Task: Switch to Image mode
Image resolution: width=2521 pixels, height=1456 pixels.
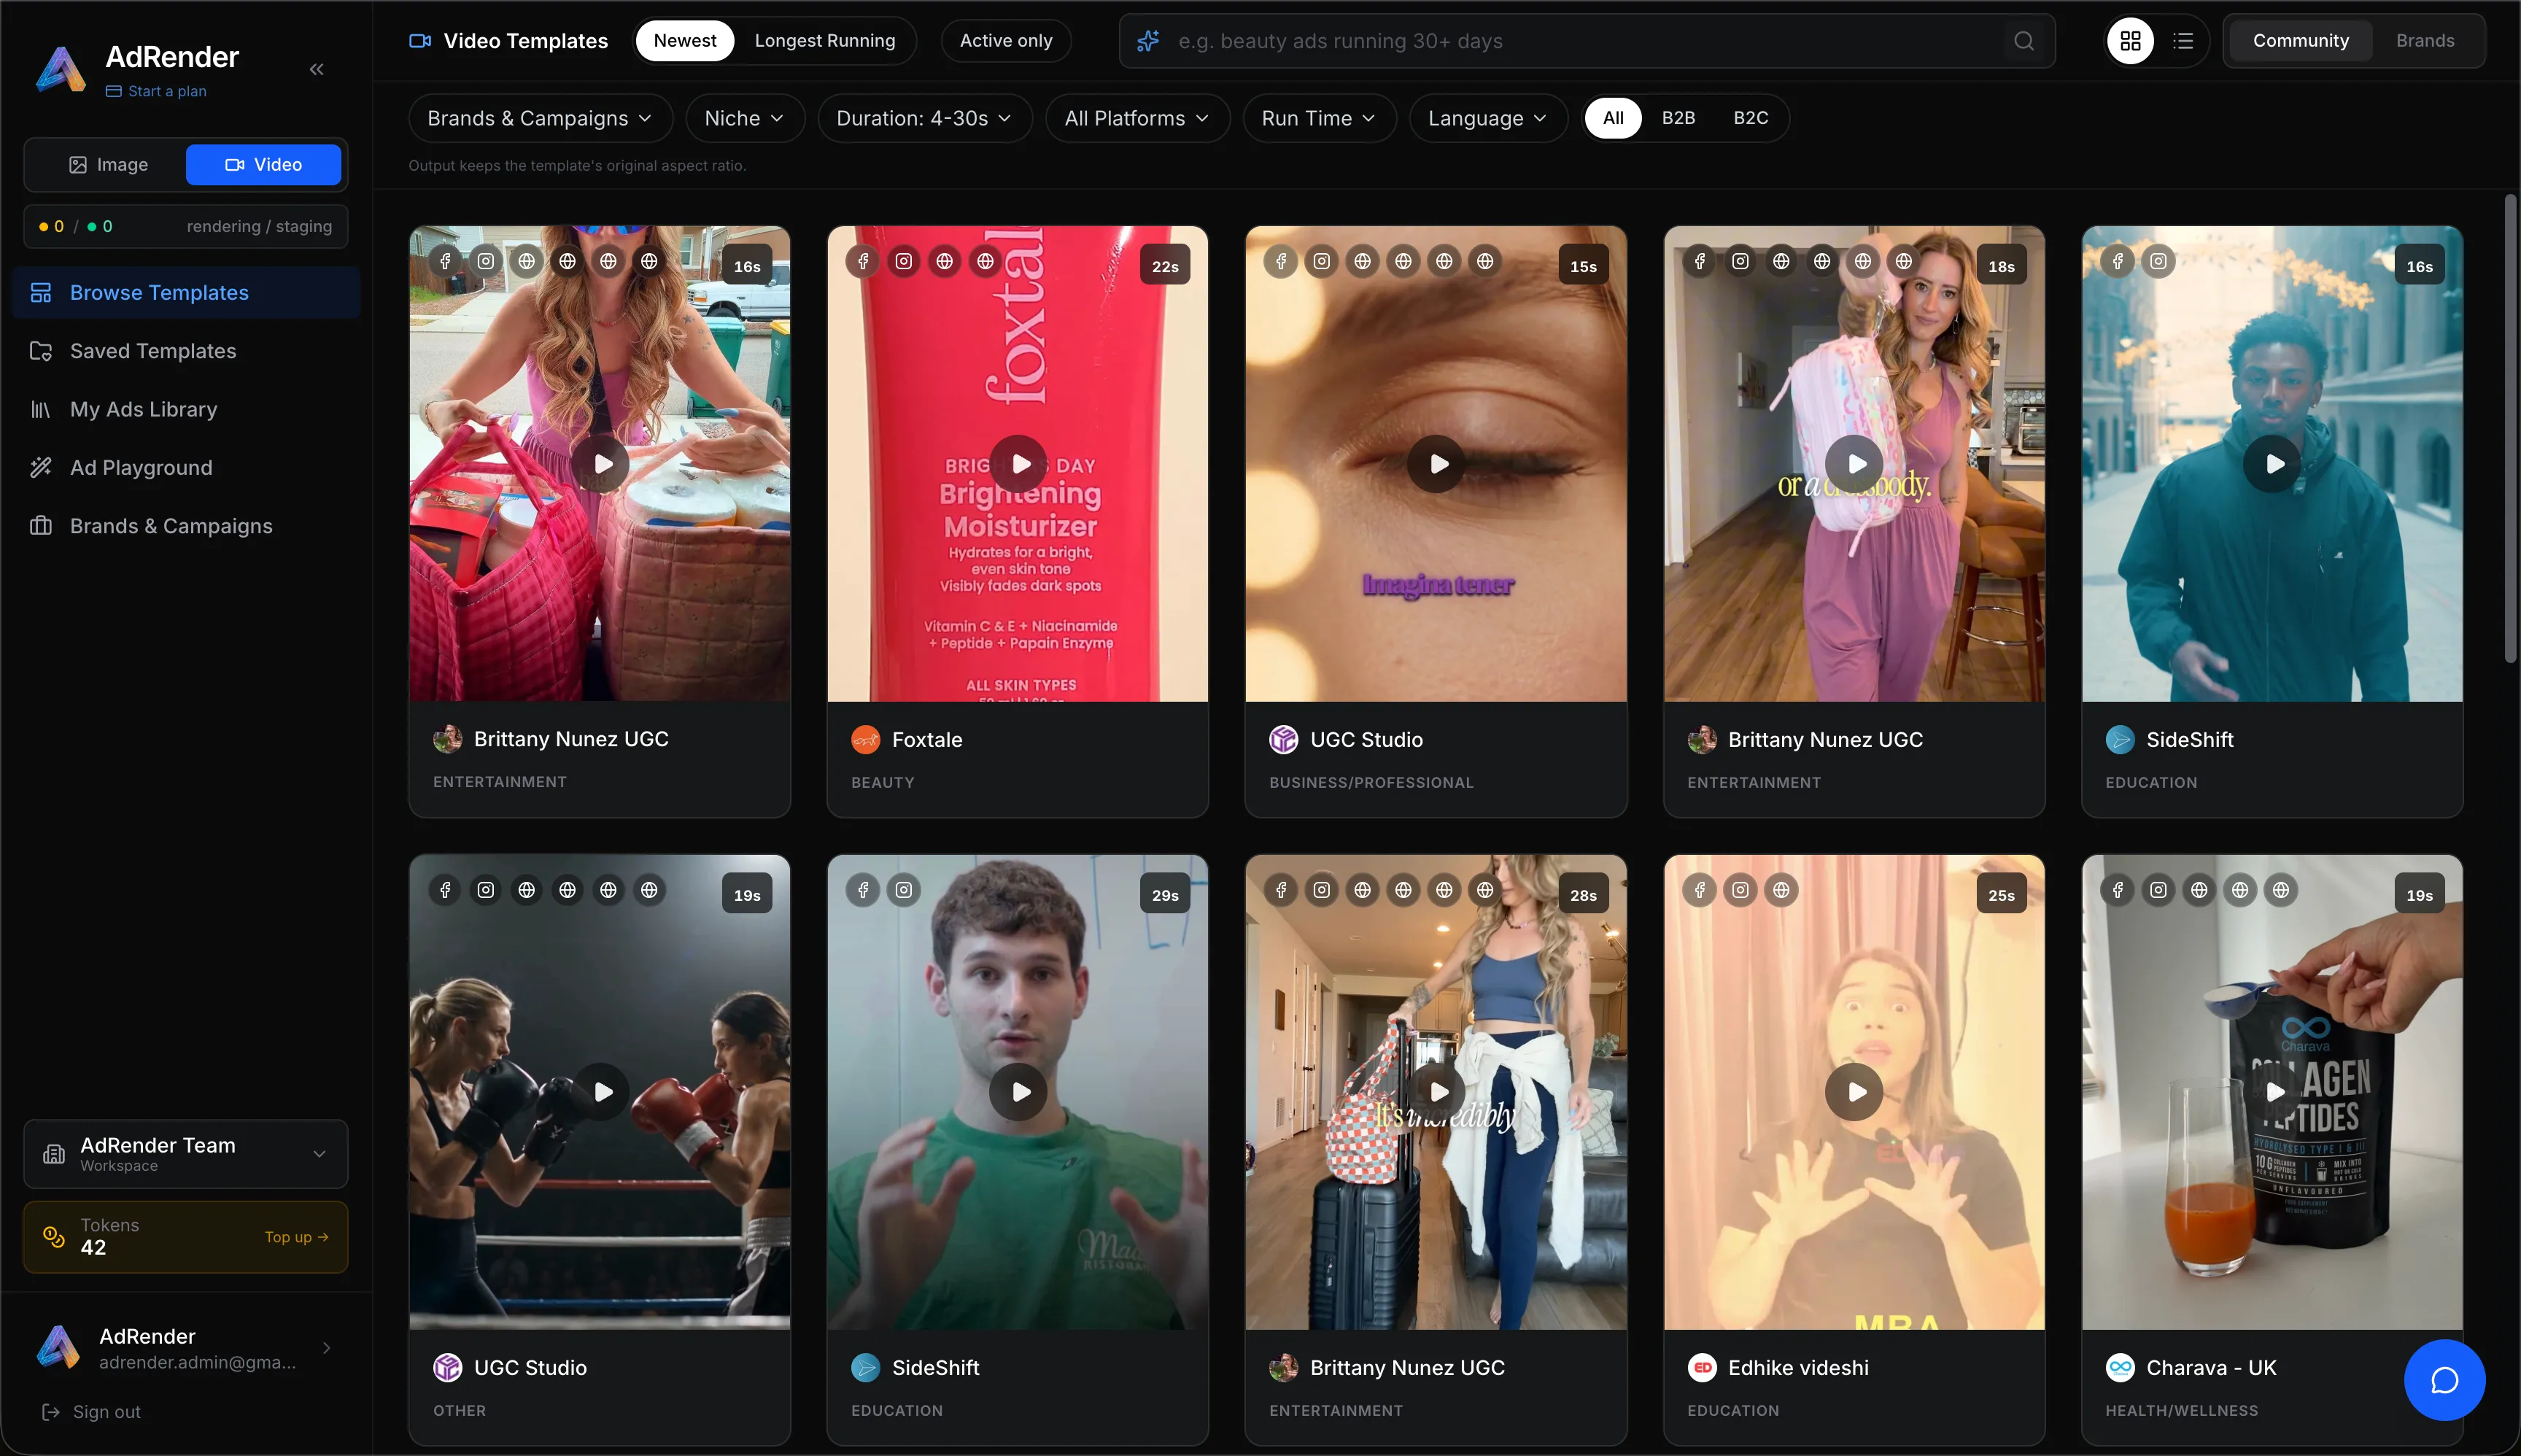Action: pos(108,165)
